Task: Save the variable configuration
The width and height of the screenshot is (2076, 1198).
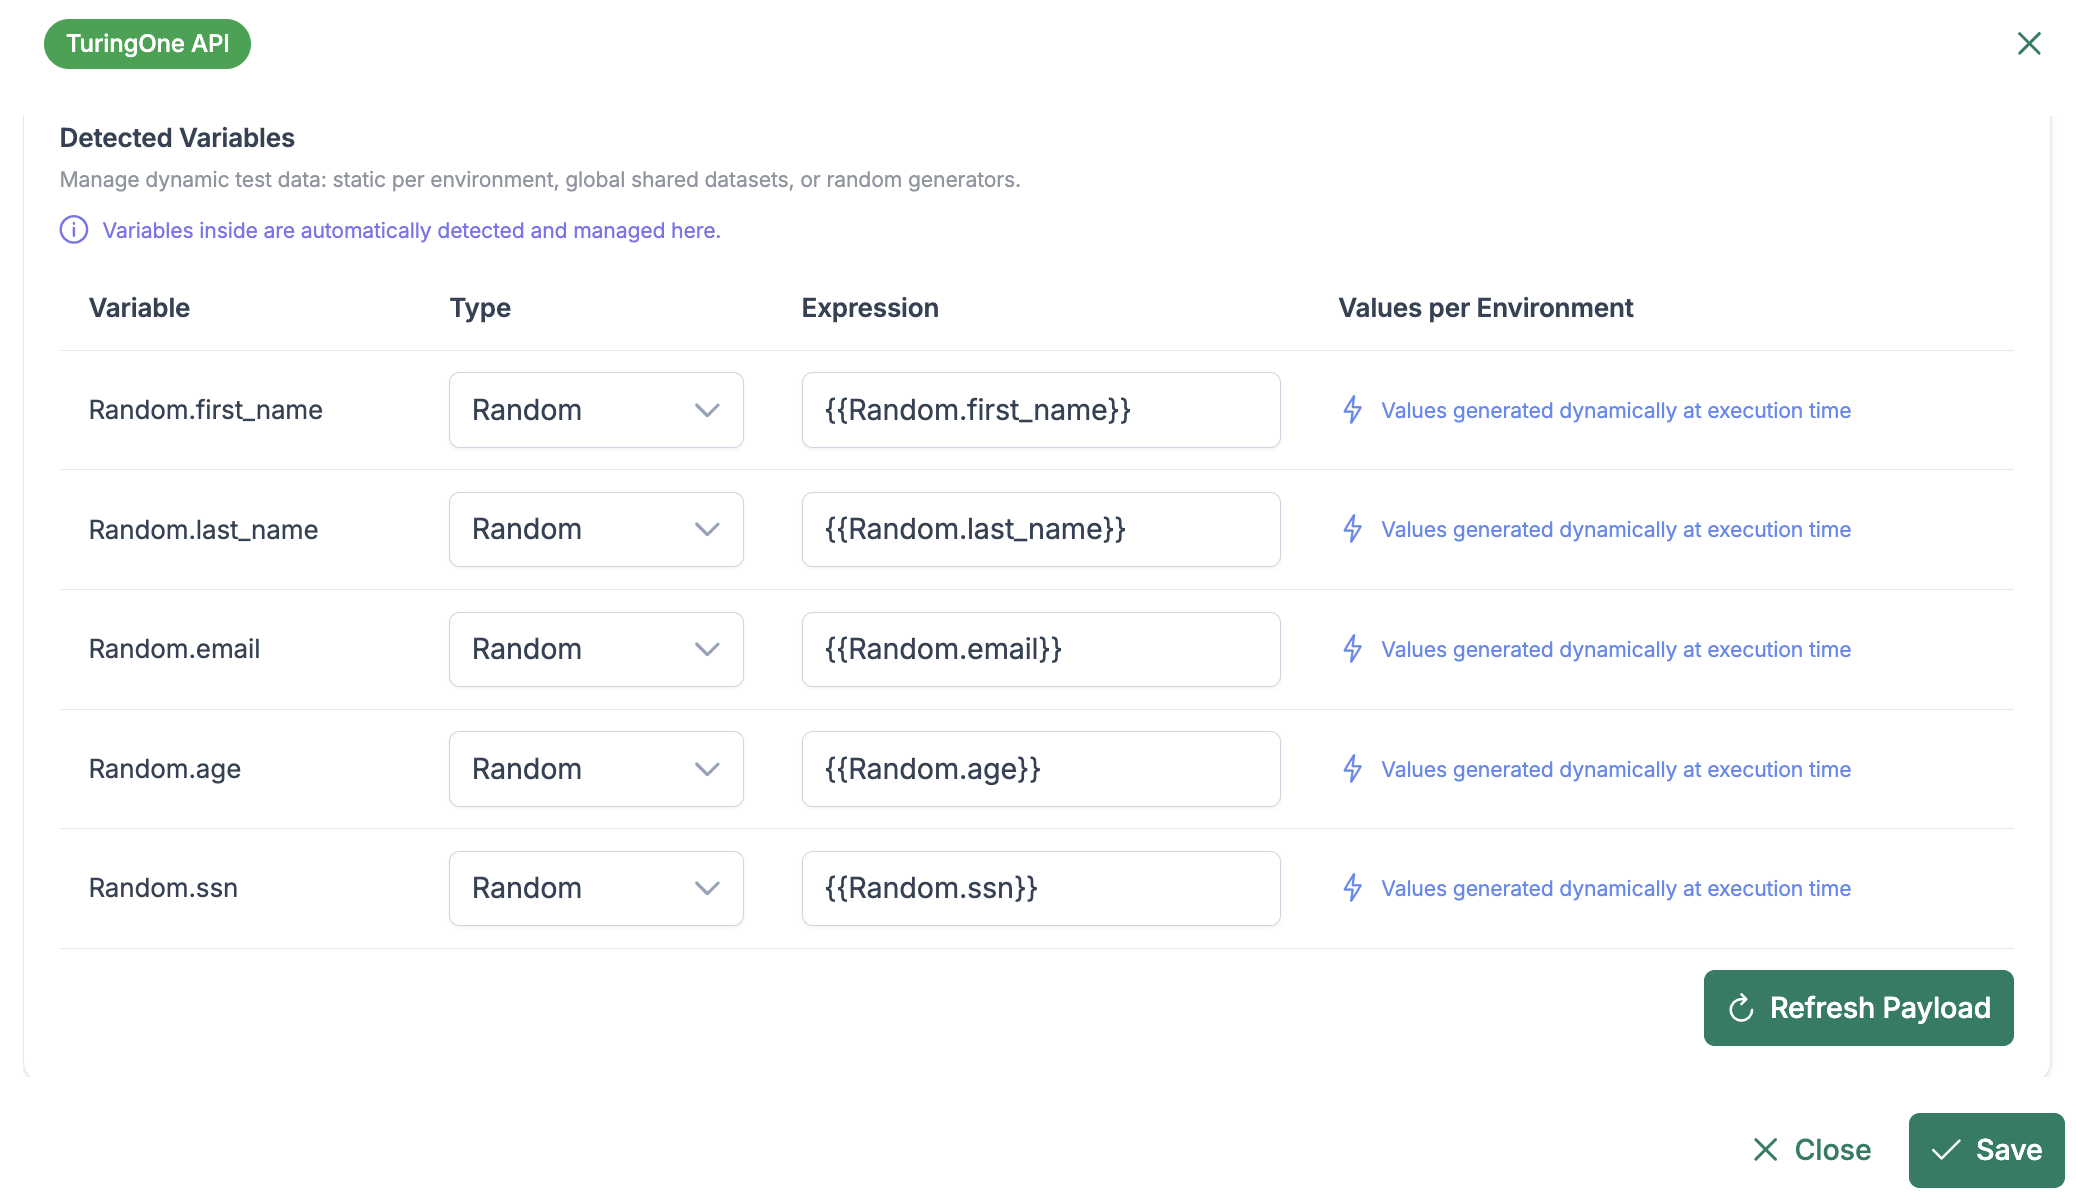Action: coord(1986,1150)
